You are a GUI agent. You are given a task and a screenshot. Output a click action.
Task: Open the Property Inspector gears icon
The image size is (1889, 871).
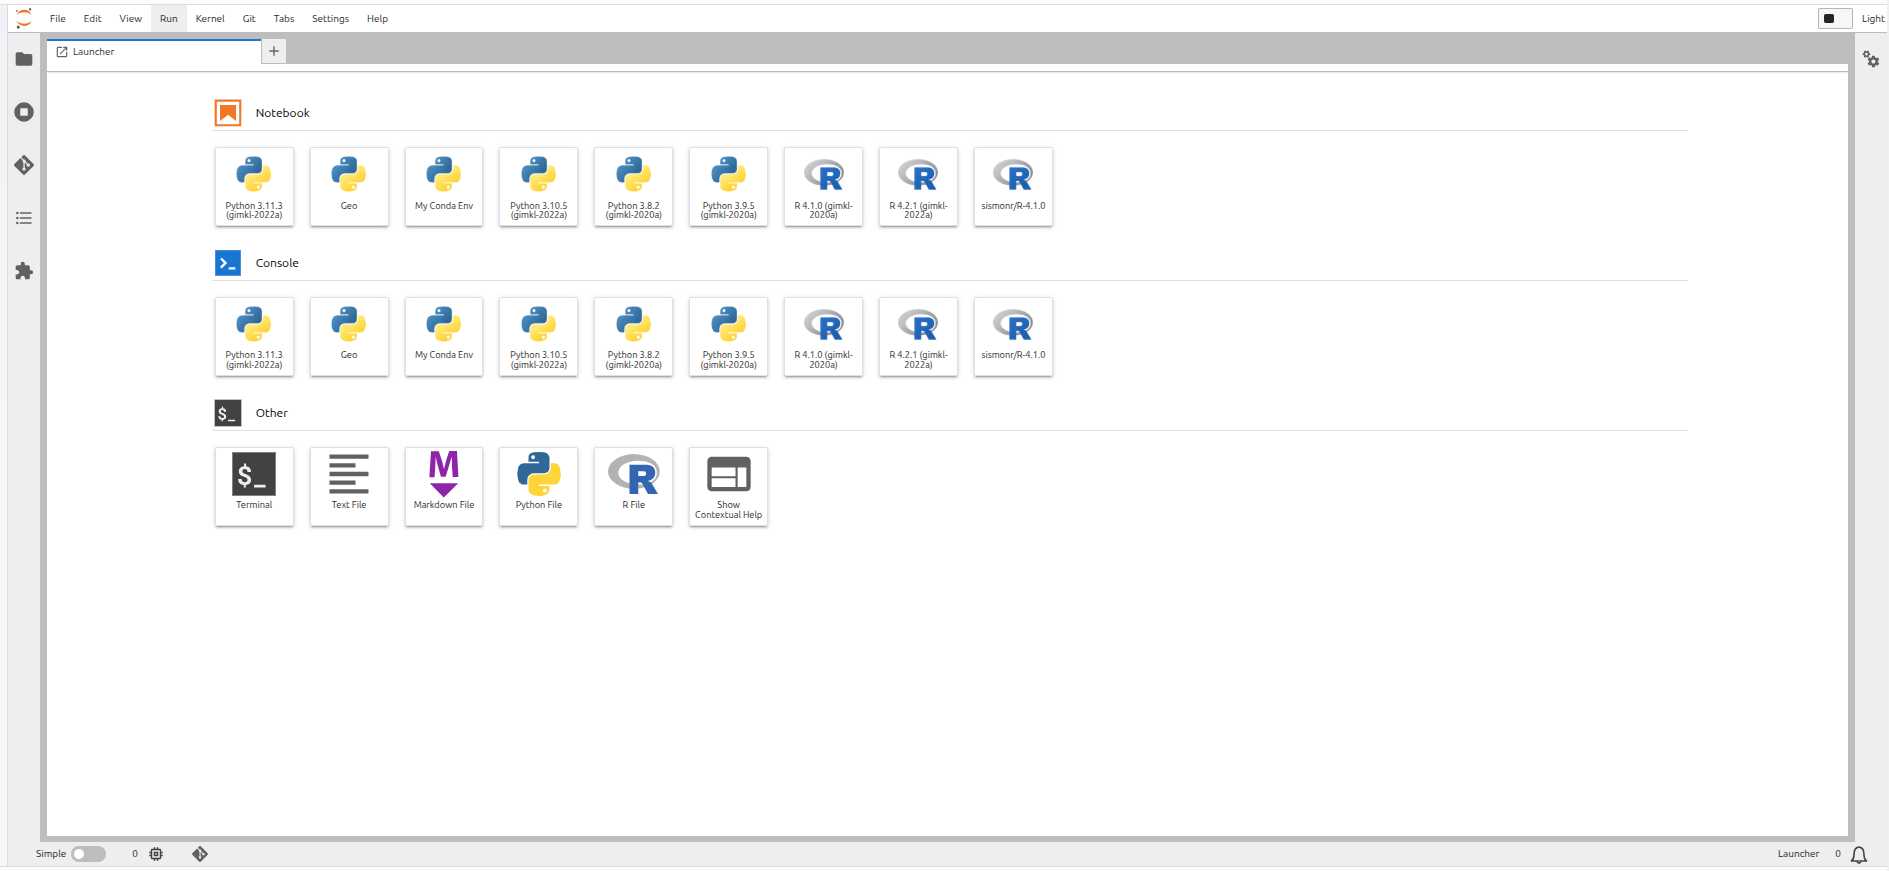tap(1870, 59)
